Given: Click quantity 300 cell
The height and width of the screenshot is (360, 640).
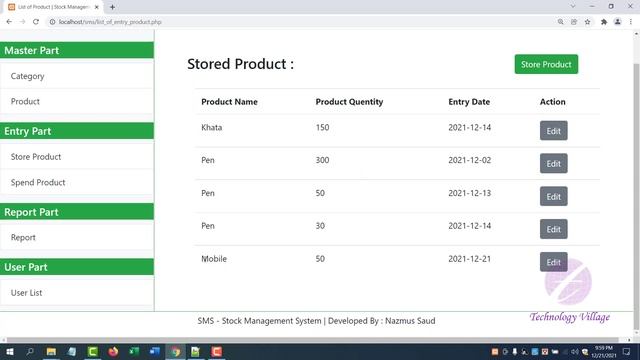Looking at the screenshot, I should coord(322,160).
